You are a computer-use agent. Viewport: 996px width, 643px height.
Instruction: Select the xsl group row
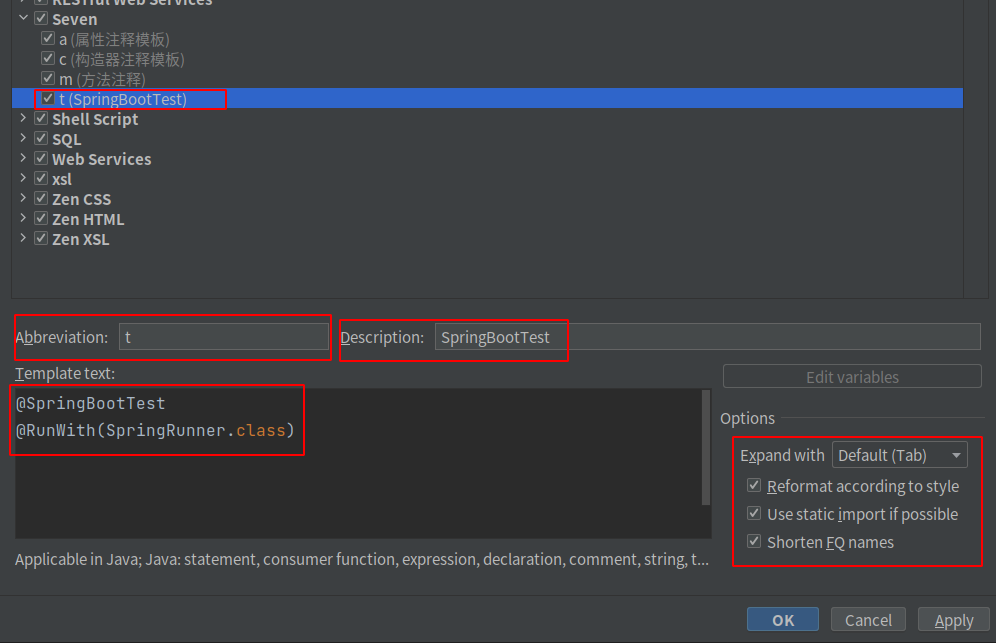pyautogui.click(x=487, y=179)
